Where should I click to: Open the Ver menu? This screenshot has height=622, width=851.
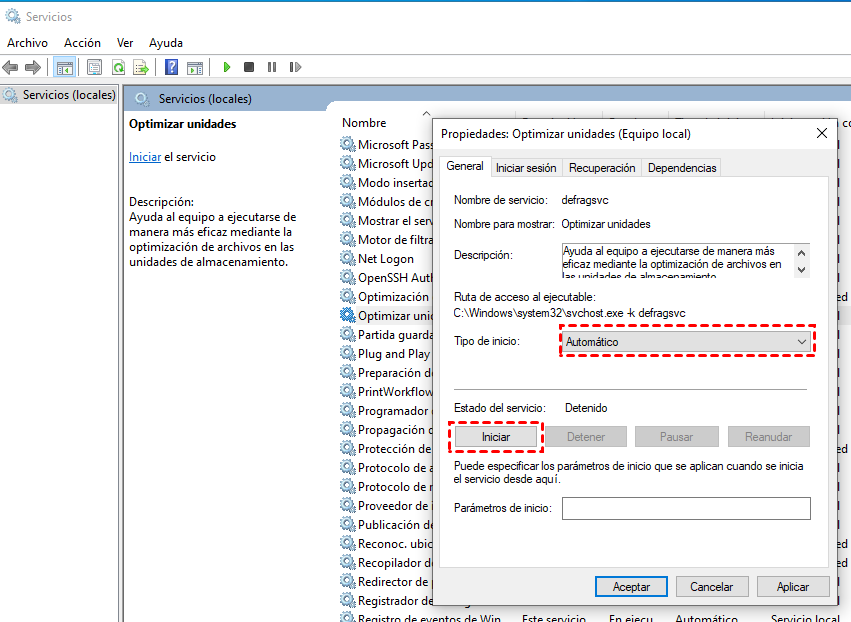tap(124, 42)
